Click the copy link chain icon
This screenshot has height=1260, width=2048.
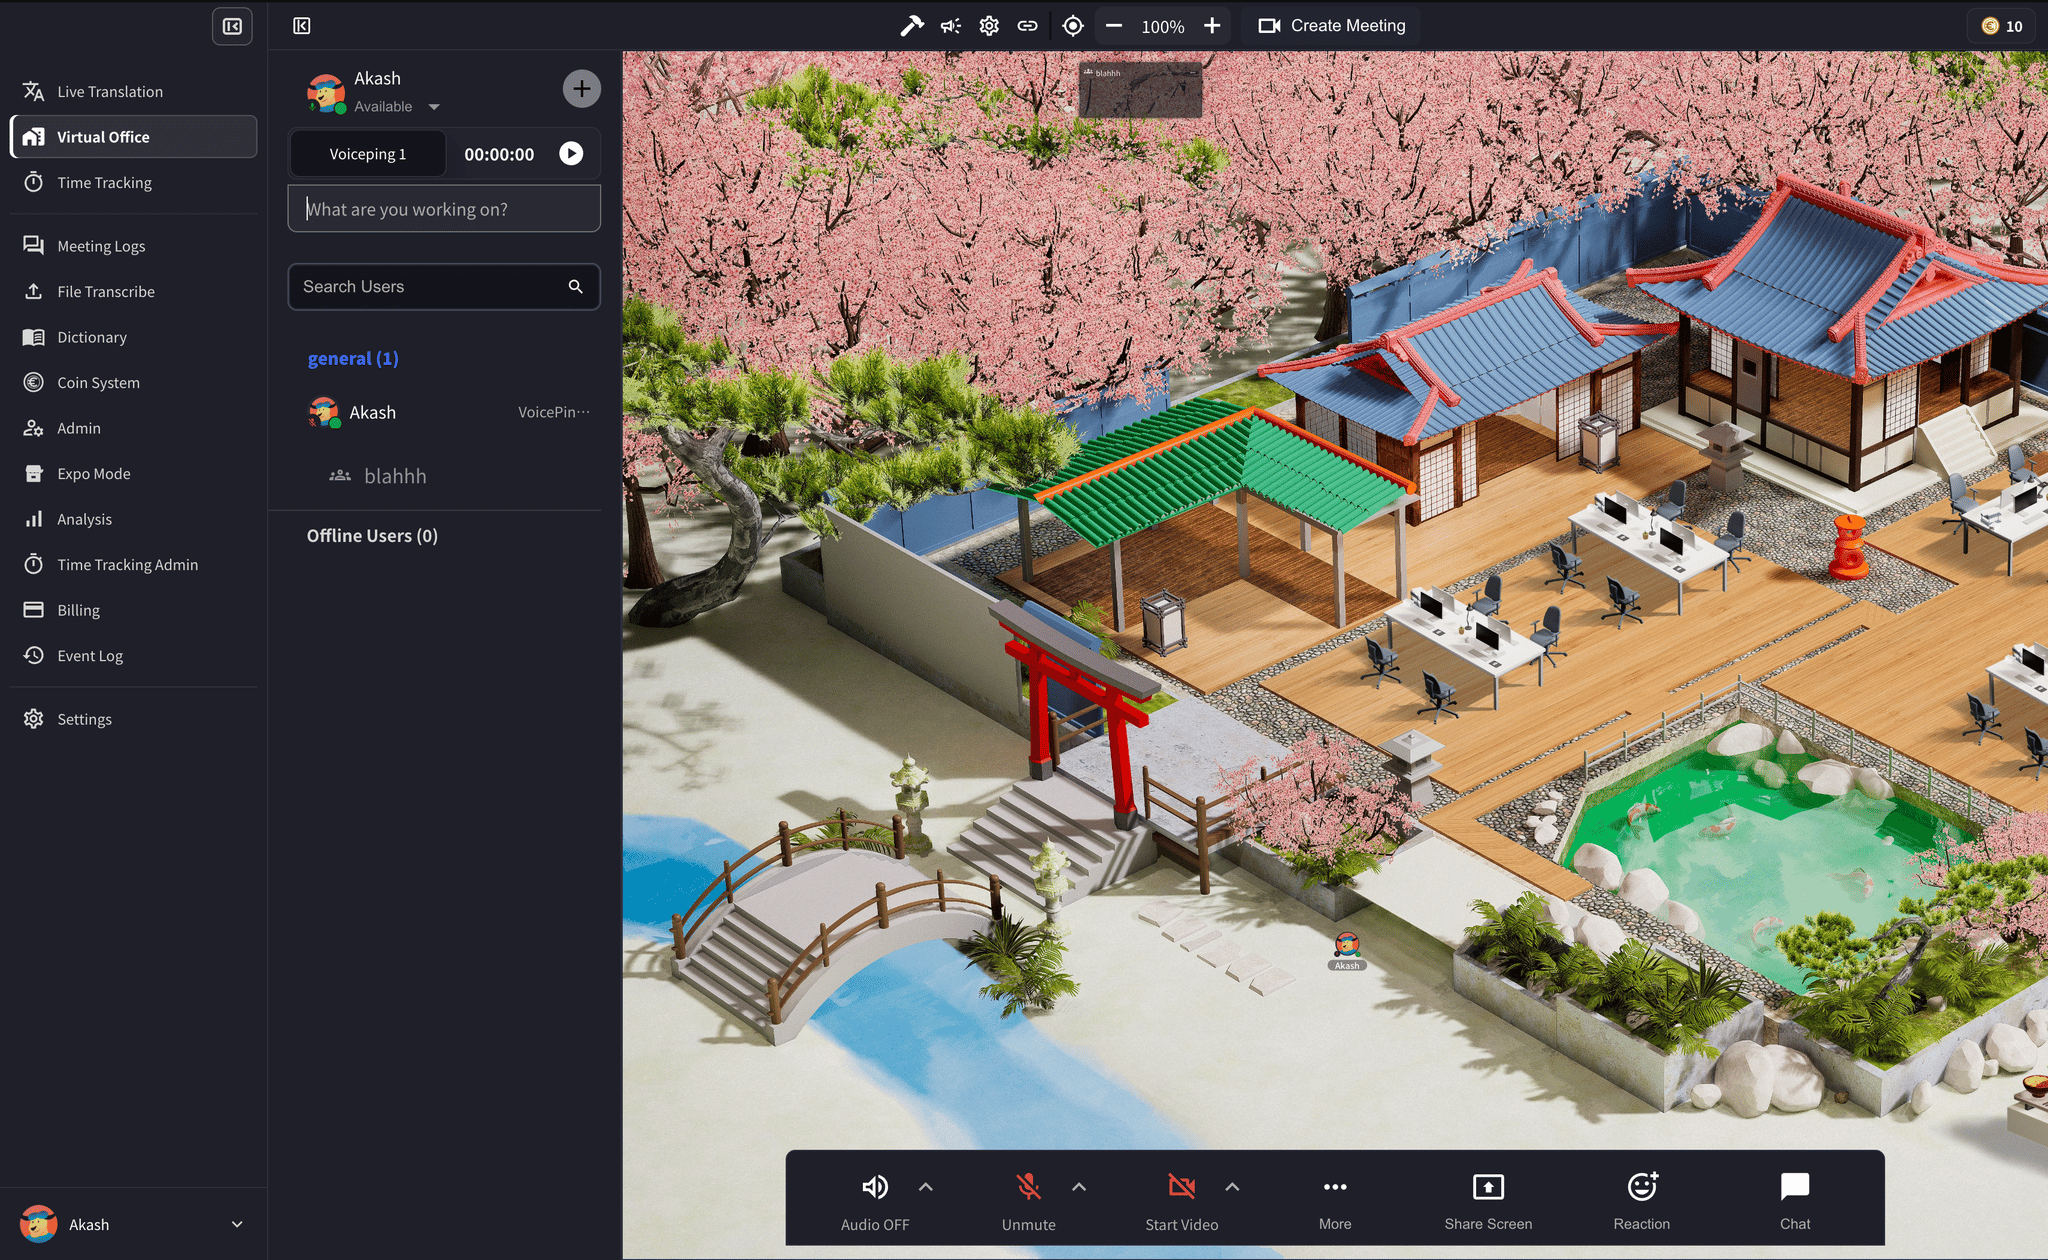pyautogui.click(x=1027, y=26)
